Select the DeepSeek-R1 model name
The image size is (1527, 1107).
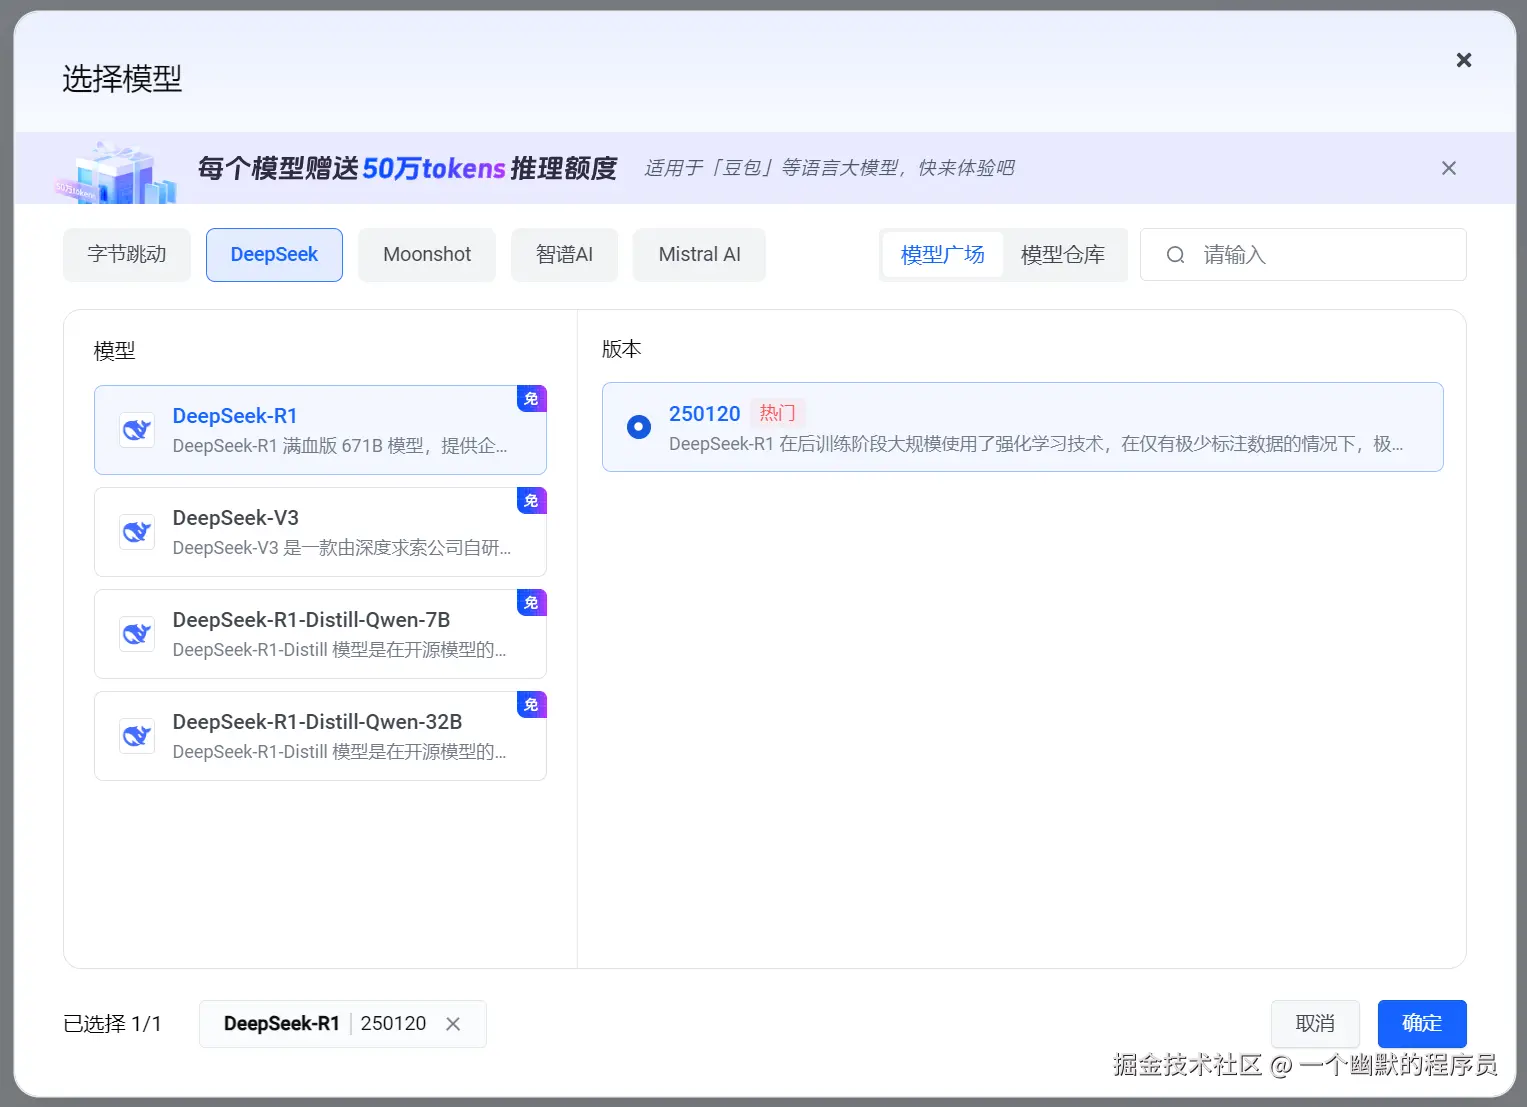235,416
